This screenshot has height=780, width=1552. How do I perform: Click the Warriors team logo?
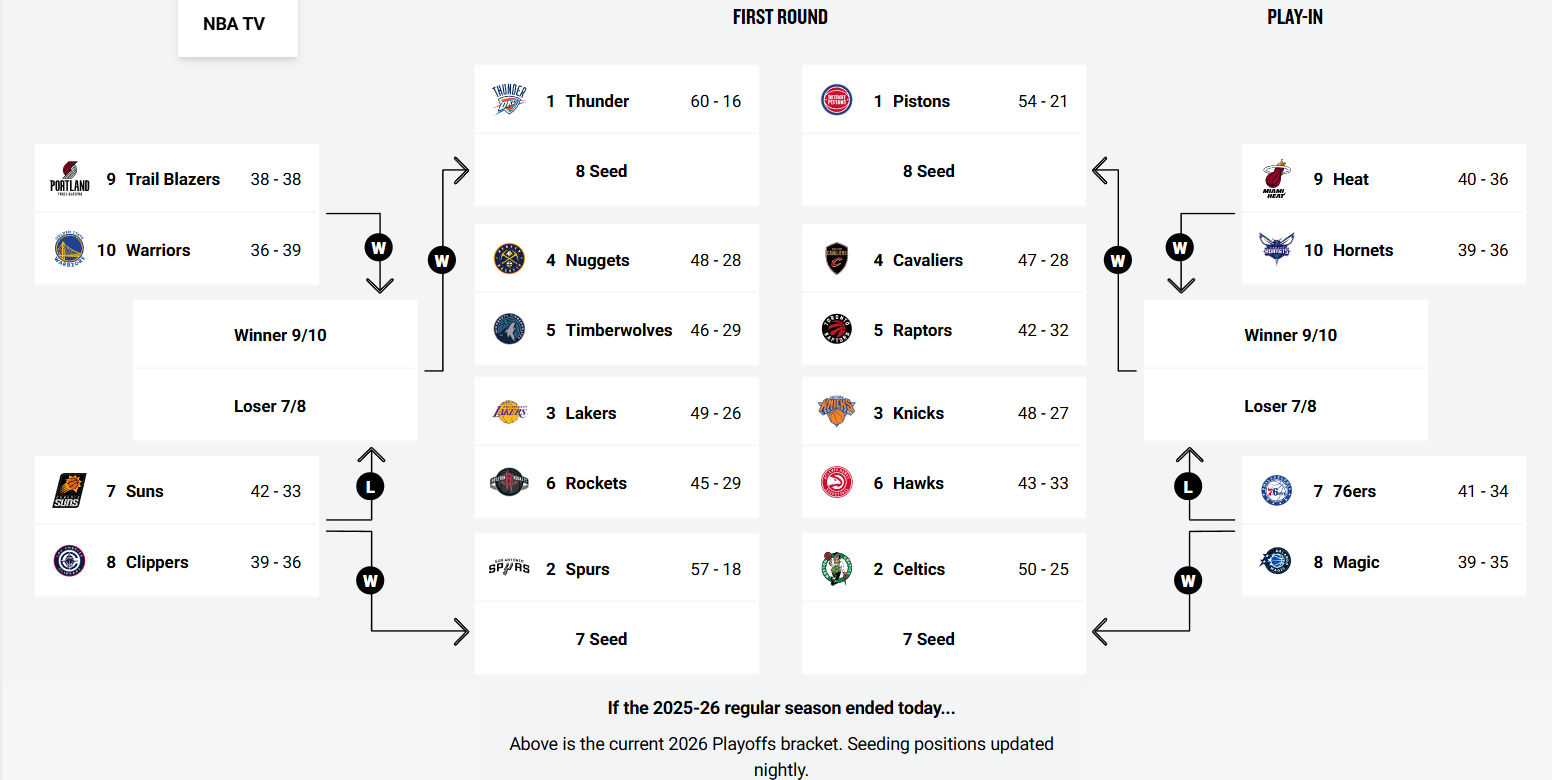[x=69, y=250]
